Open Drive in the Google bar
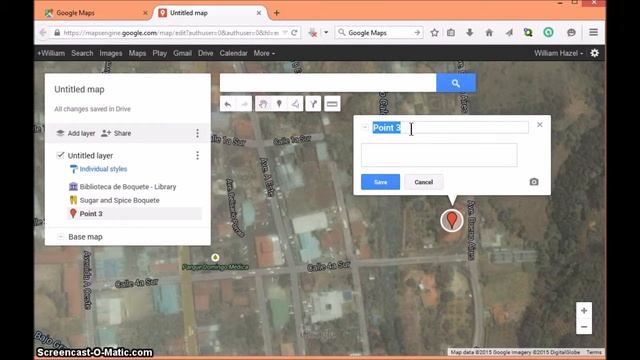The height and width of the screenshot is (360, 640). pyautogui.click(x=205, y=53)
